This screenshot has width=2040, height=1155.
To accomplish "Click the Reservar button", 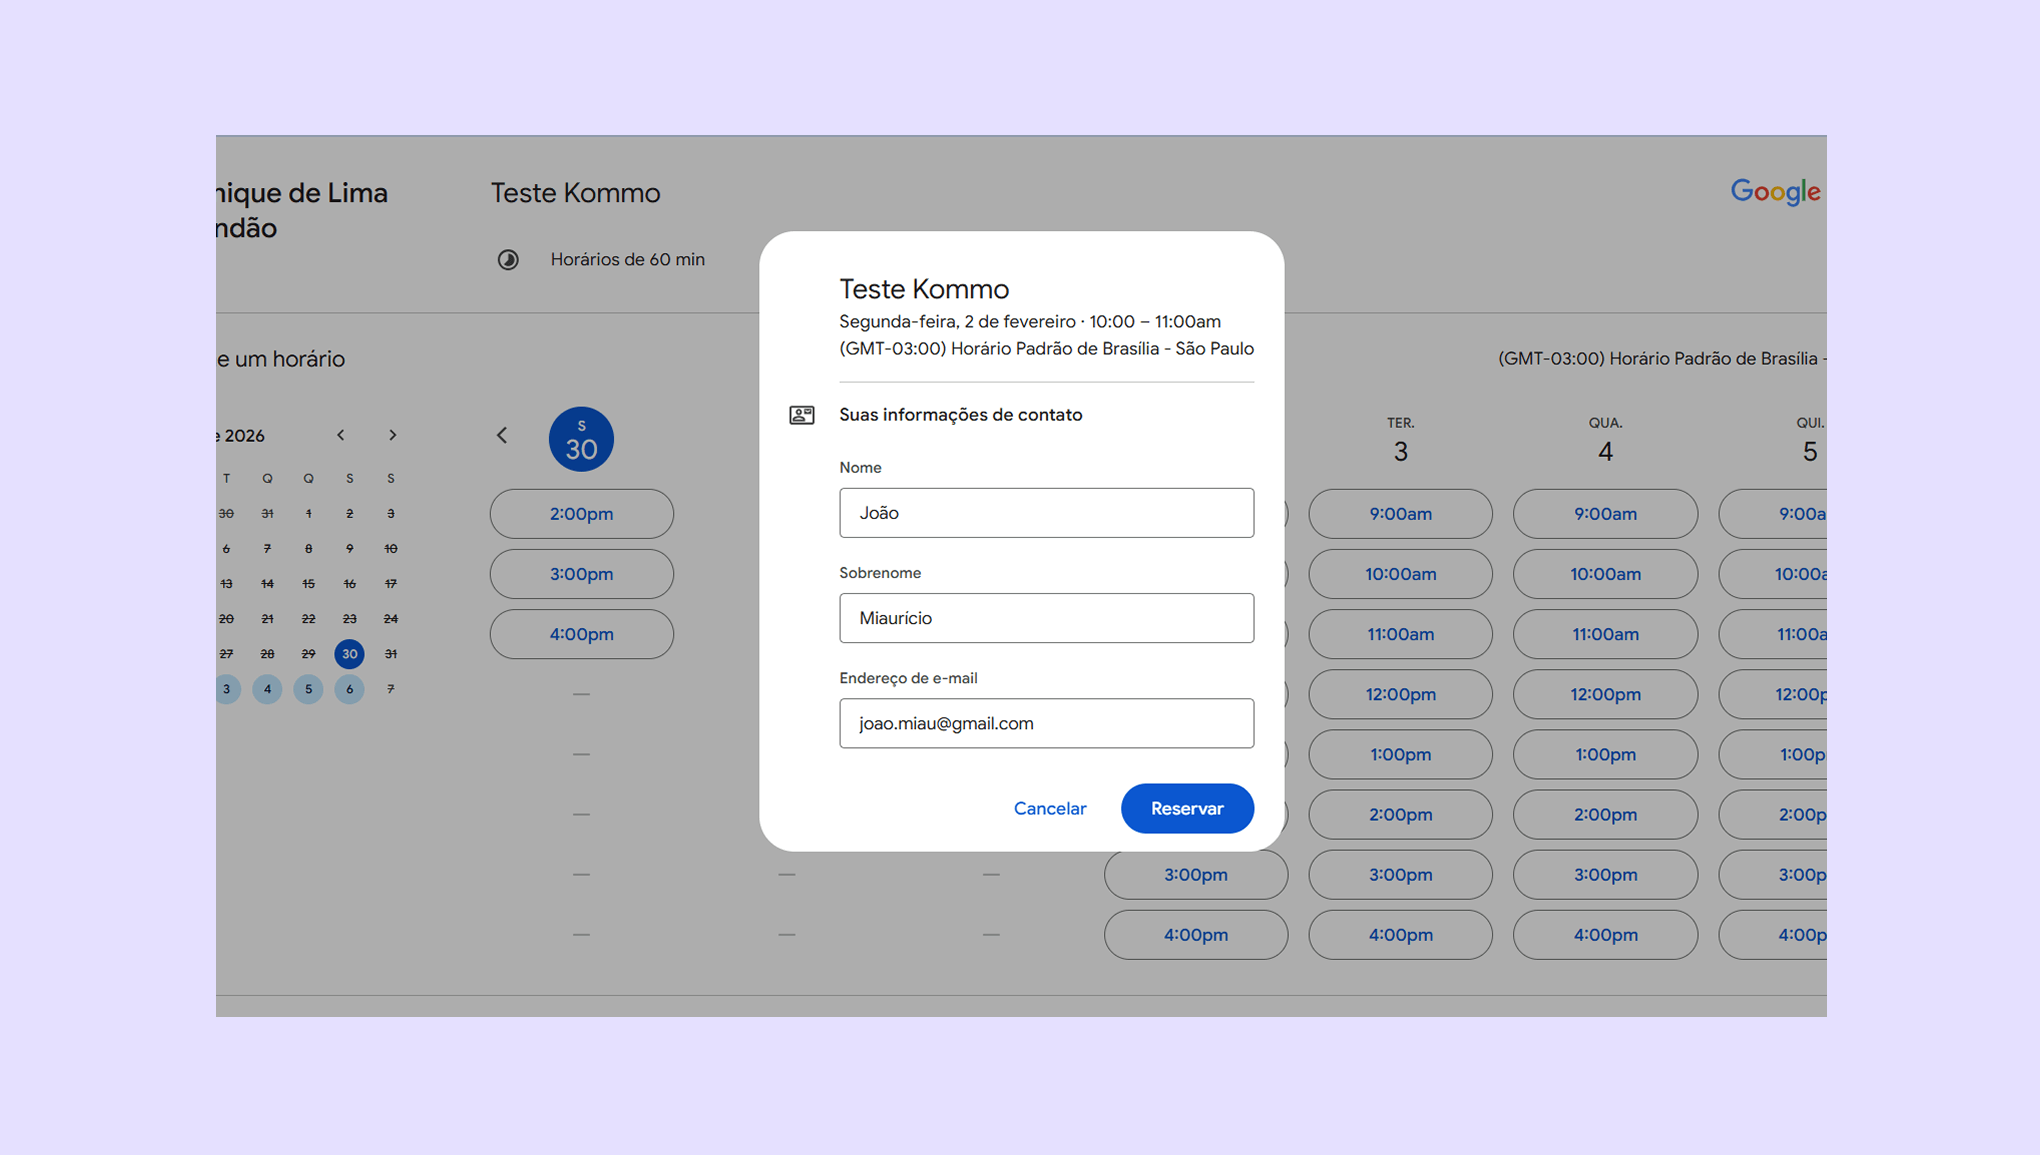I will (1187, 809).
